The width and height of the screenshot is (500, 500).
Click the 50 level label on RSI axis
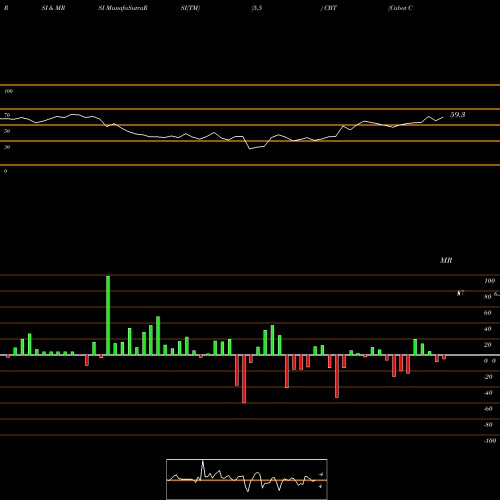(x=7, y=131)
